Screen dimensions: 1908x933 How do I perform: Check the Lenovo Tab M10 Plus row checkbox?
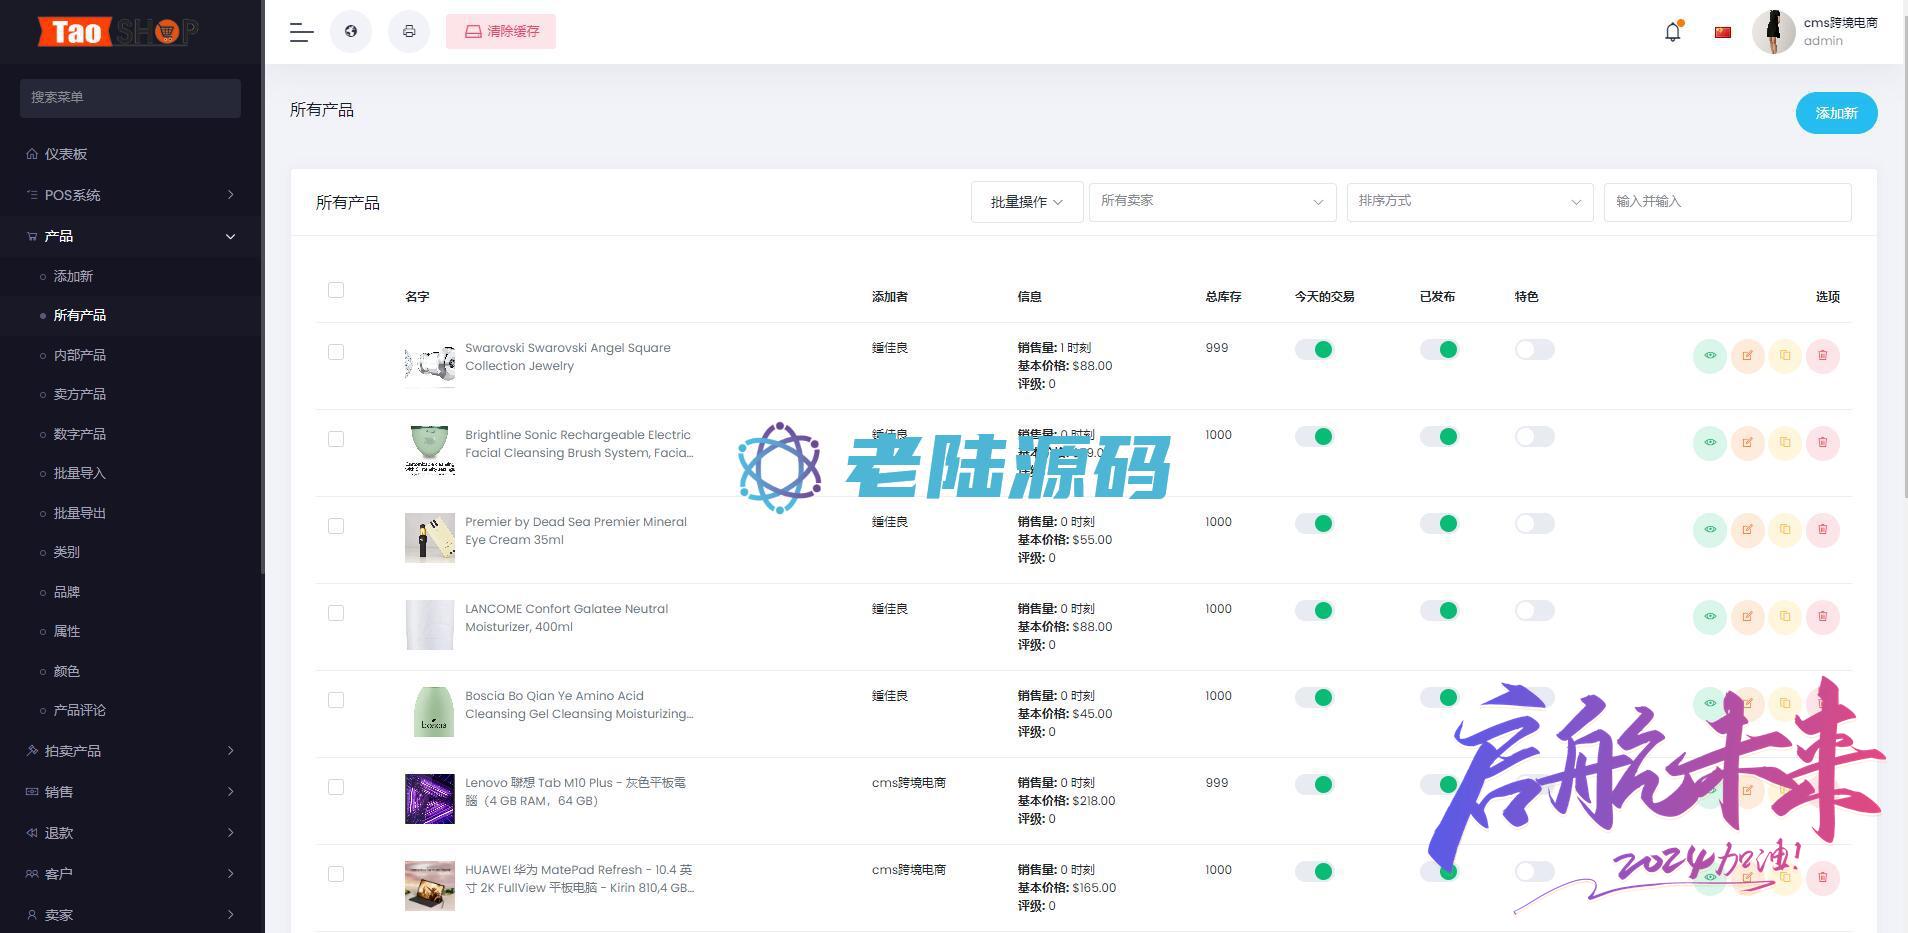(x=336, y=787)
